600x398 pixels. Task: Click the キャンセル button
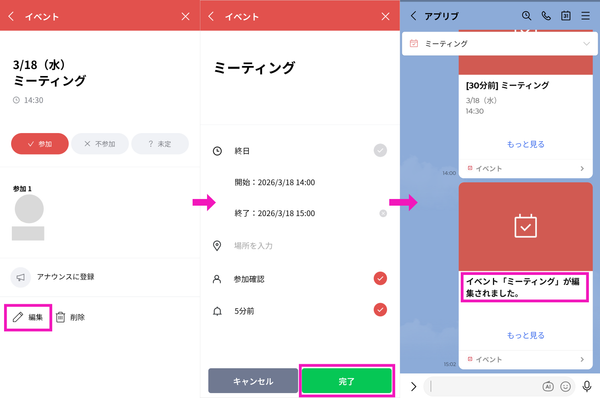click(253, 381)
